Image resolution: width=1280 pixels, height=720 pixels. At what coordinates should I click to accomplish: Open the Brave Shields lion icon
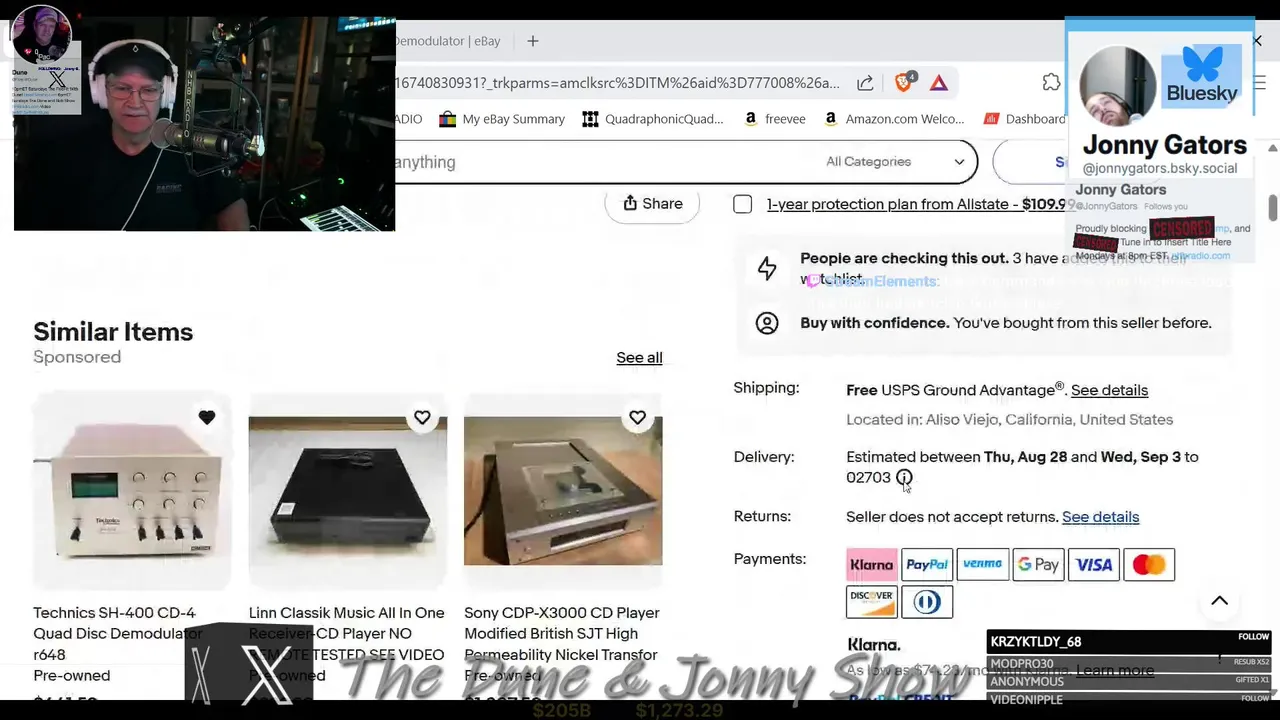point(904,83)
